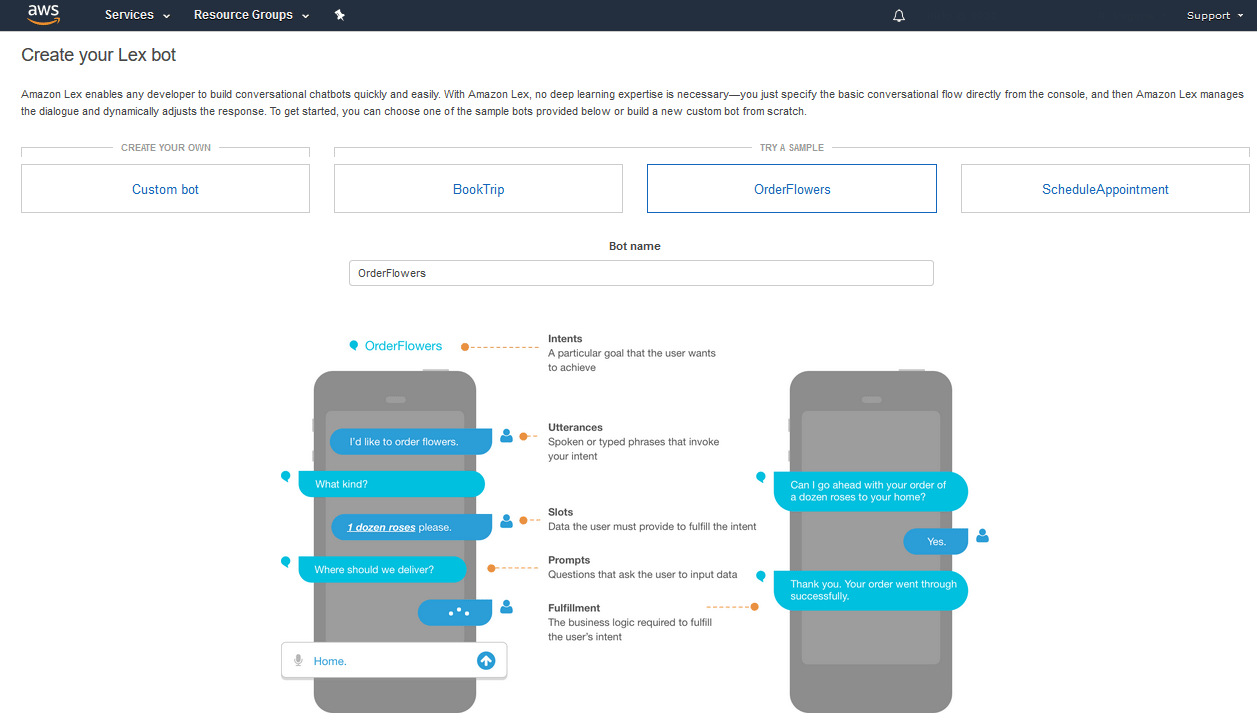Open the Support dropdown menu

click(x=1215, y=16)
